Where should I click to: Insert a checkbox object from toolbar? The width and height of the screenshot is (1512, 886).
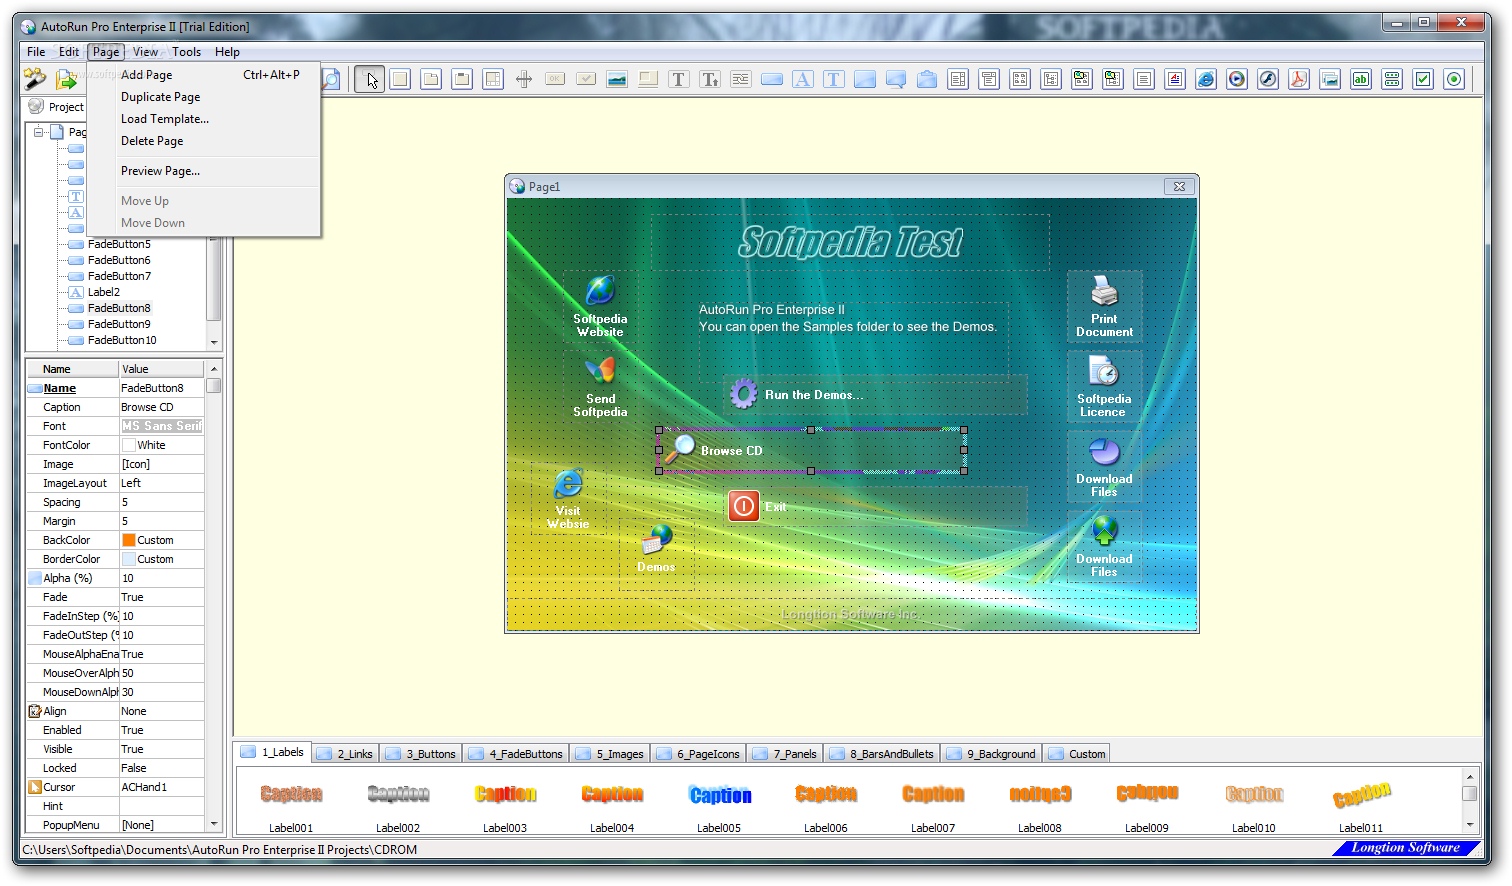[1423, 79]
